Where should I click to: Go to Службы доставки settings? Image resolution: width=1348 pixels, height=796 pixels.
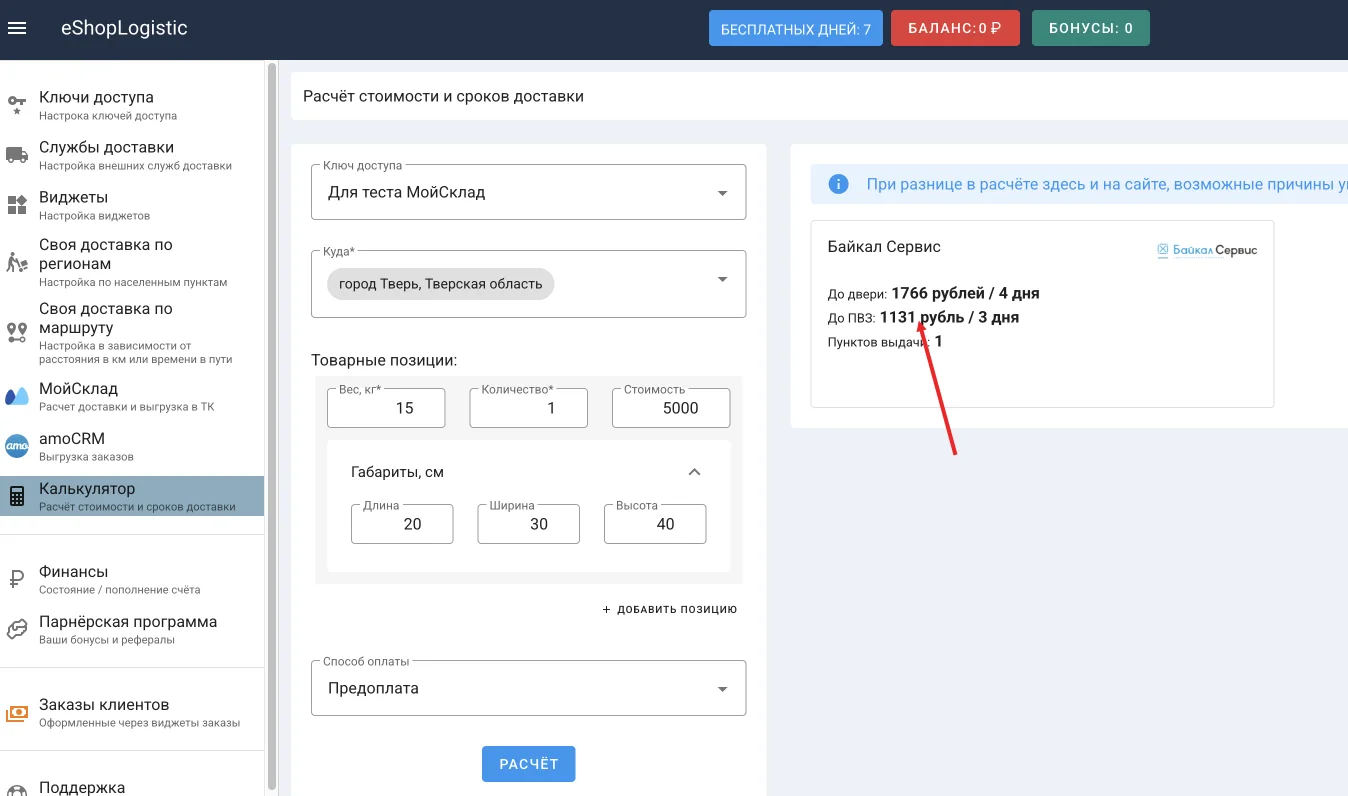132,155
